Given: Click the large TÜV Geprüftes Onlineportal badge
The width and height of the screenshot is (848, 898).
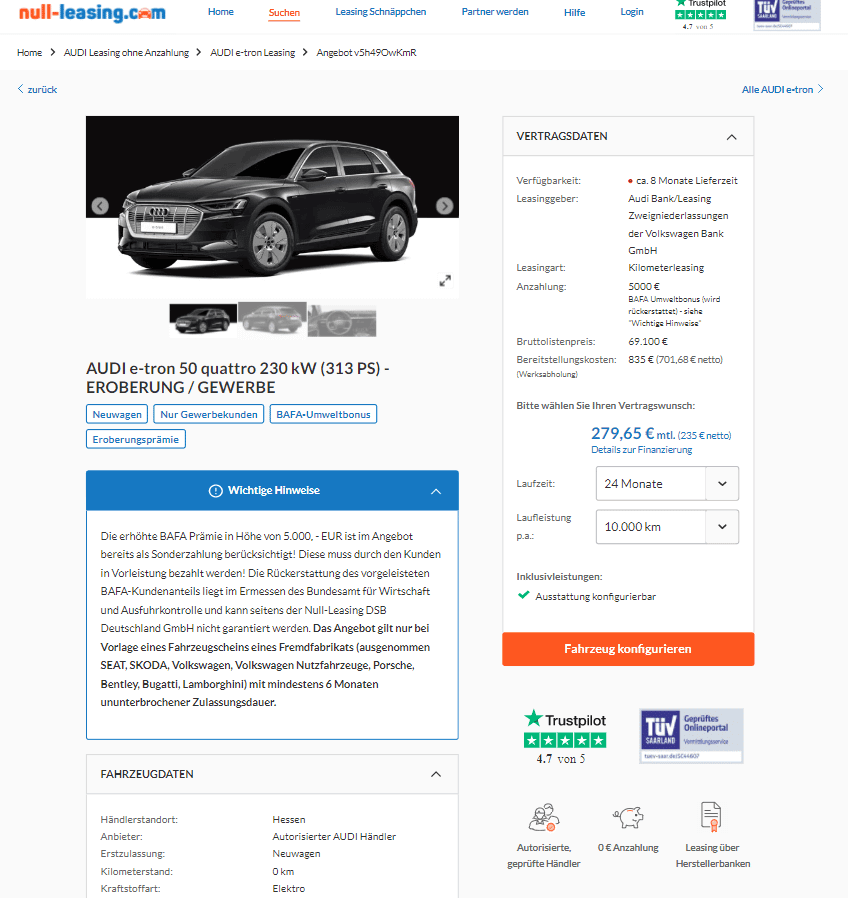Looking at the screenshot, I should click(691, 735).
